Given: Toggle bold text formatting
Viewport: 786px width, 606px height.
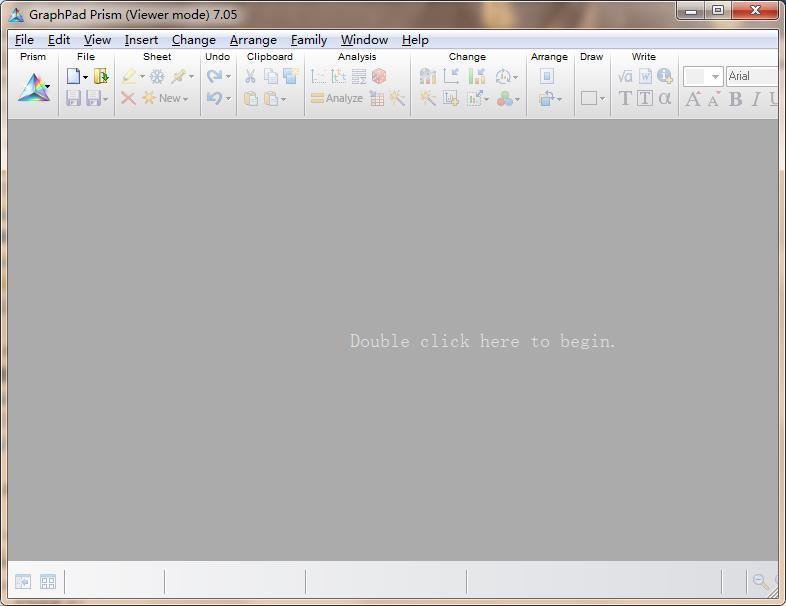Looking at the screenshot, I should click(x=735, y=98).
